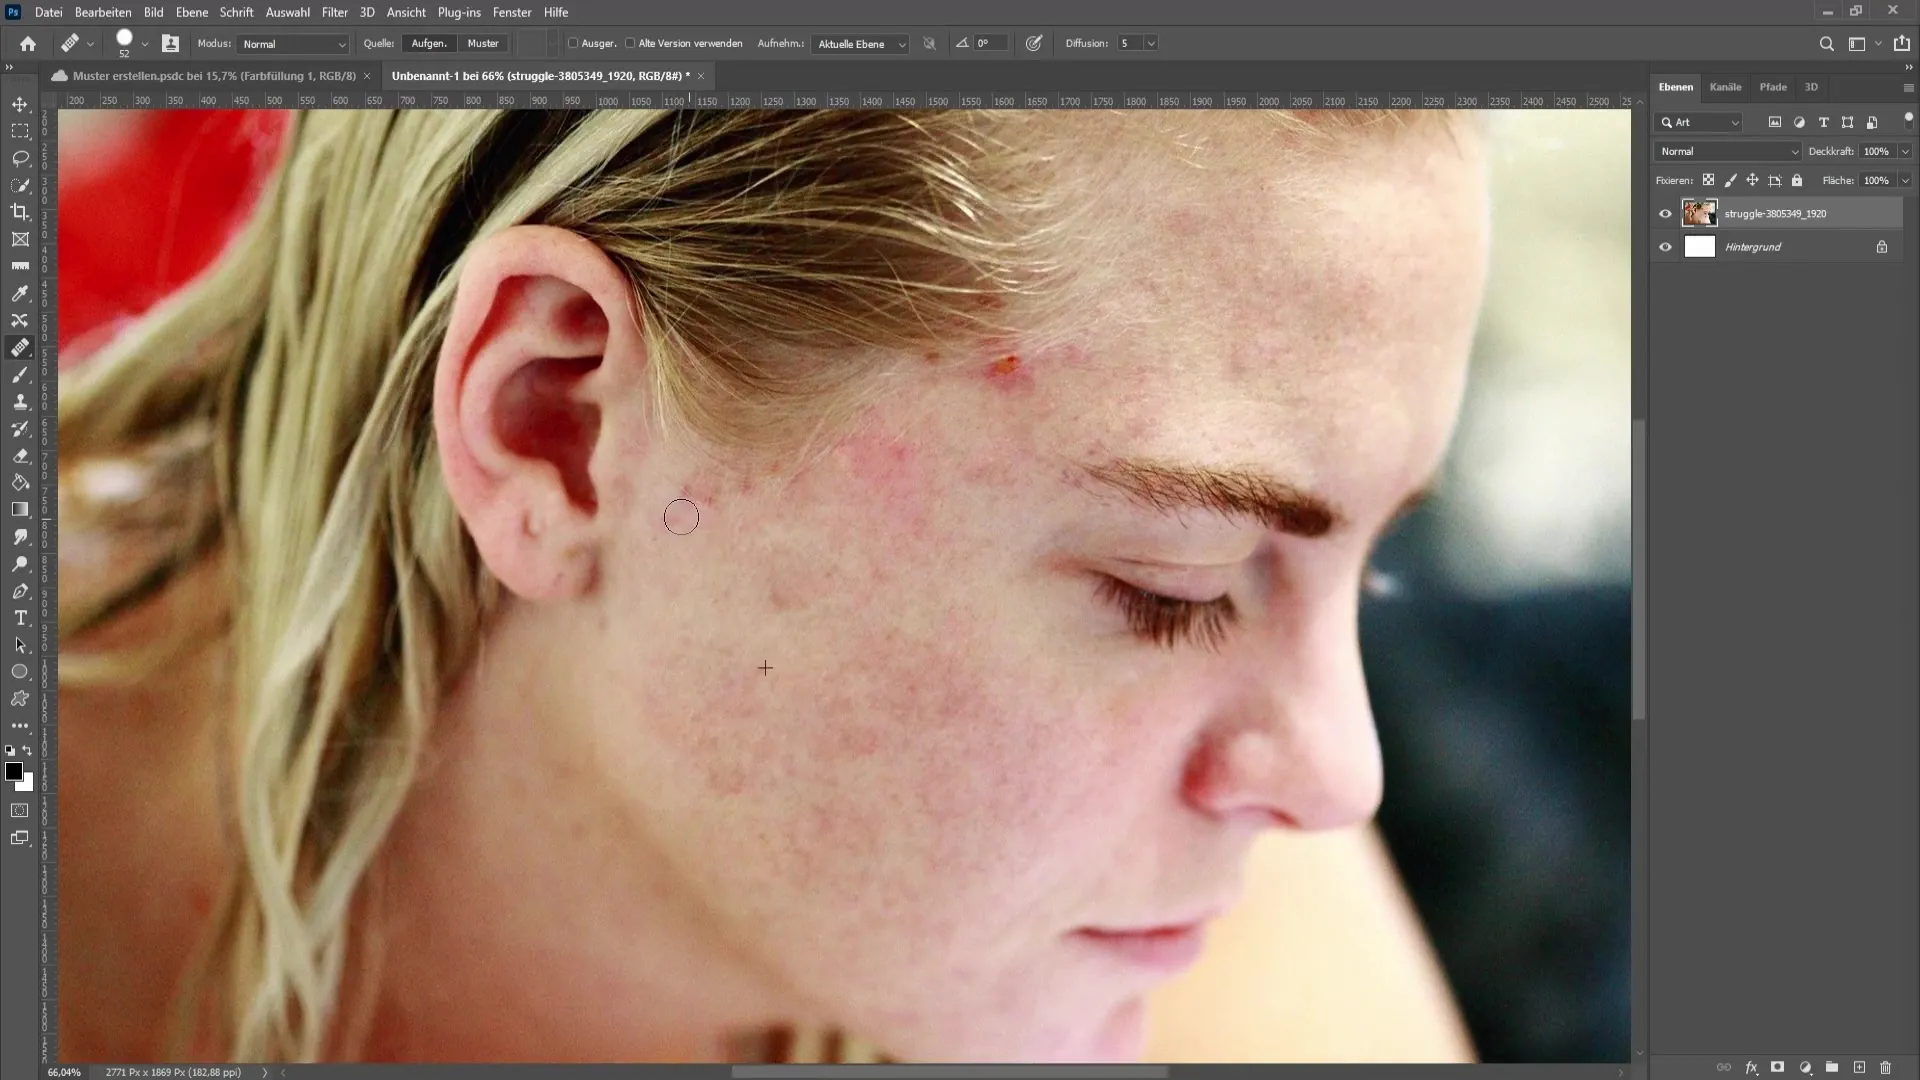The height and width of the screenshot is (1080, 1920).
Task: Open the Filter menu
Action: tap(332, 12)
